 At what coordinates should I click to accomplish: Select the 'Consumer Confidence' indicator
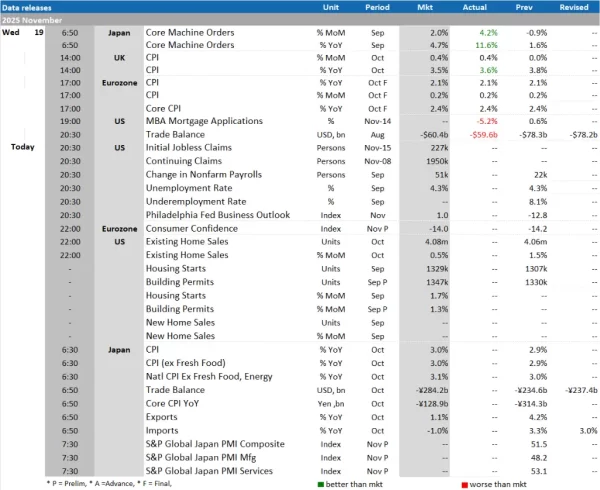(x=194, y=228)
